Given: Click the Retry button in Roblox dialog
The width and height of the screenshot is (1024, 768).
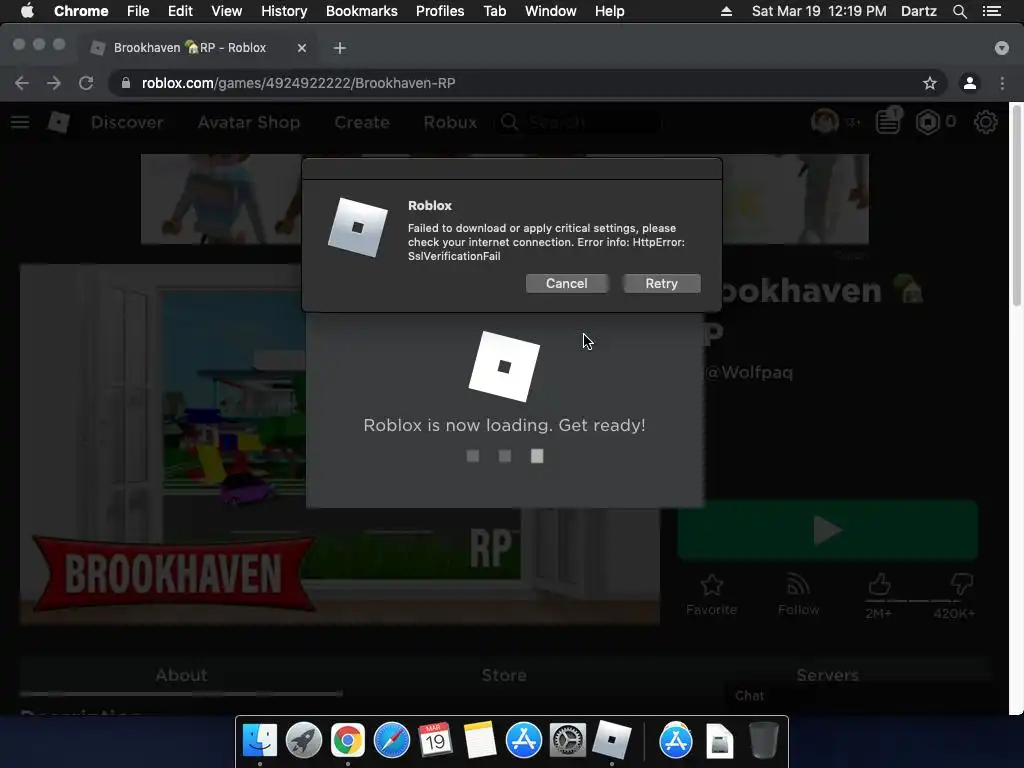Looking at the screenshot, I should 662,283.
